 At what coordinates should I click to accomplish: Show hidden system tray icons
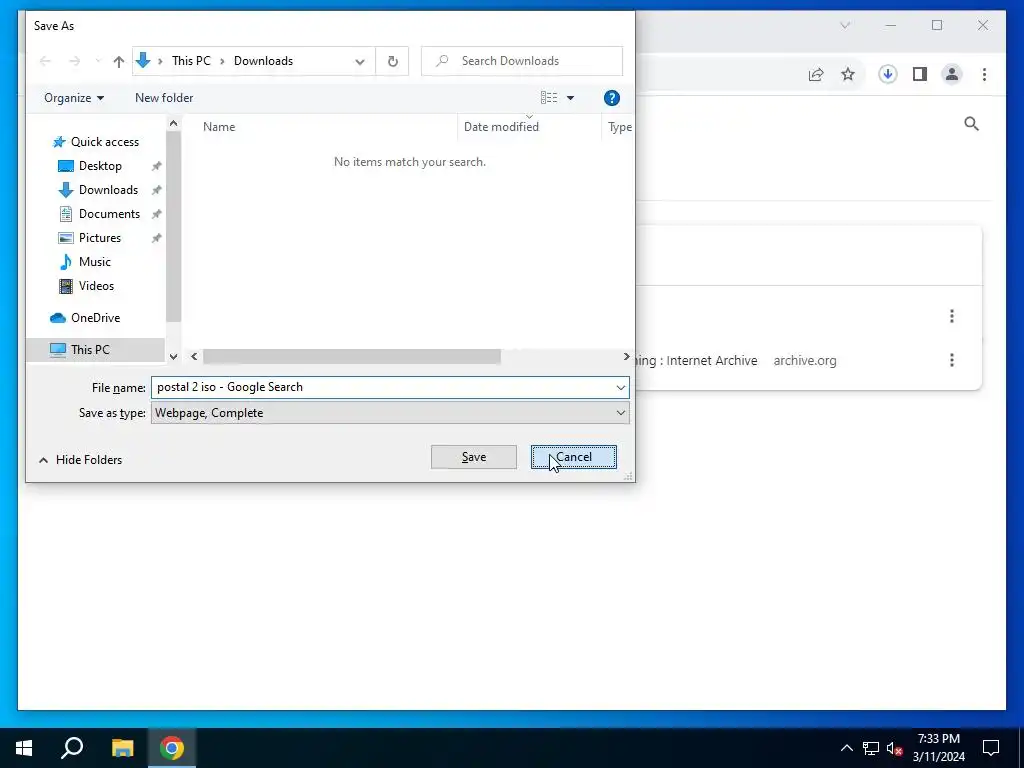(846, 748)
